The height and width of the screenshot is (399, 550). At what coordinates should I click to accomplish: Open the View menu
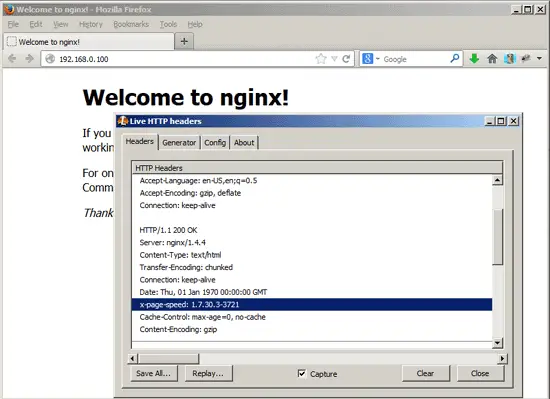(x=61, y=24)
